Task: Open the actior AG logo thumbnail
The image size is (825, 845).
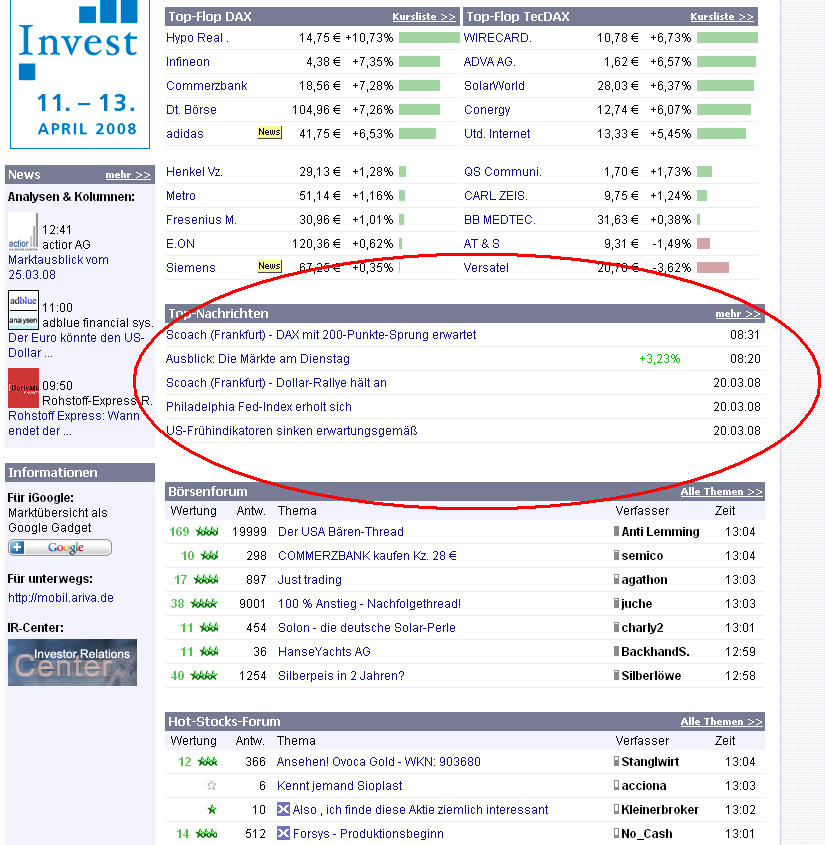Action: tap(23, 232)
